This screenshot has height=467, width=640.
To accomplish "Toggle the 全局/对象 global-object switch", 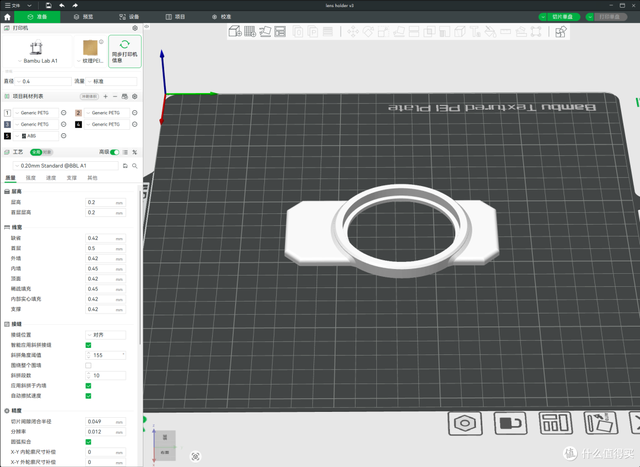I will [42, 152].
